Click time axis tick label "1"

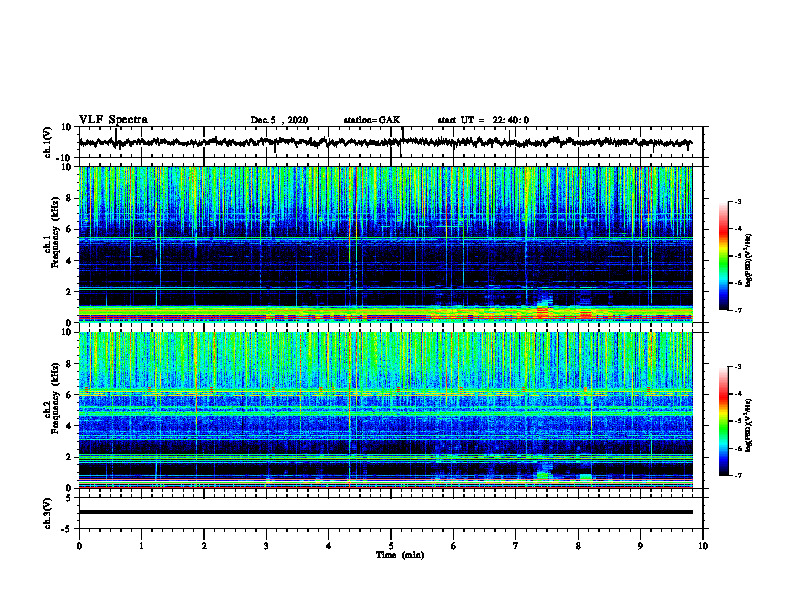(x=141, y=546)
